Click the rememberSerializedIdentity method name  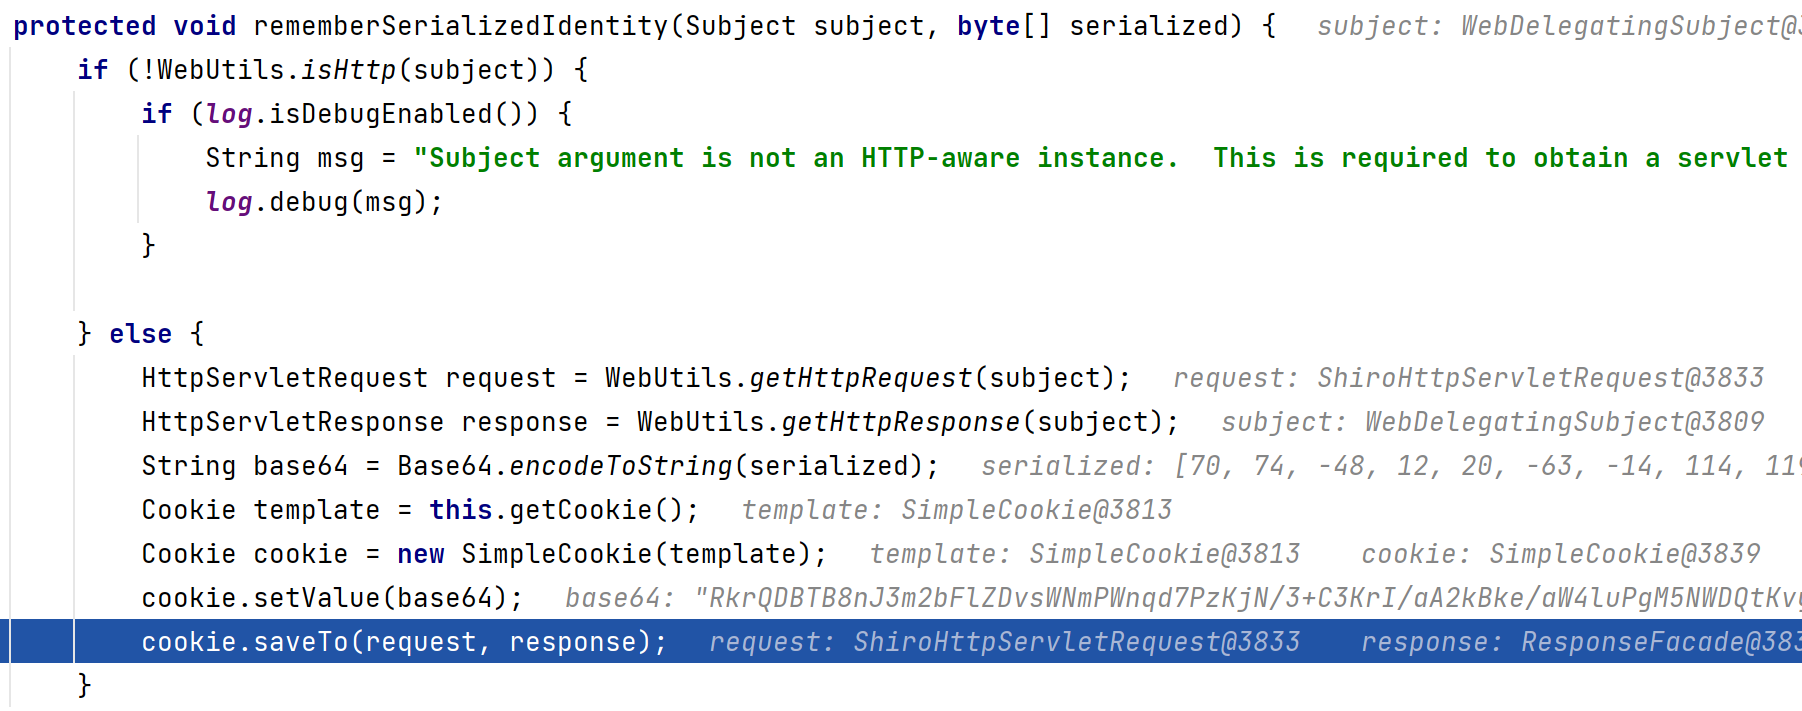460,26
